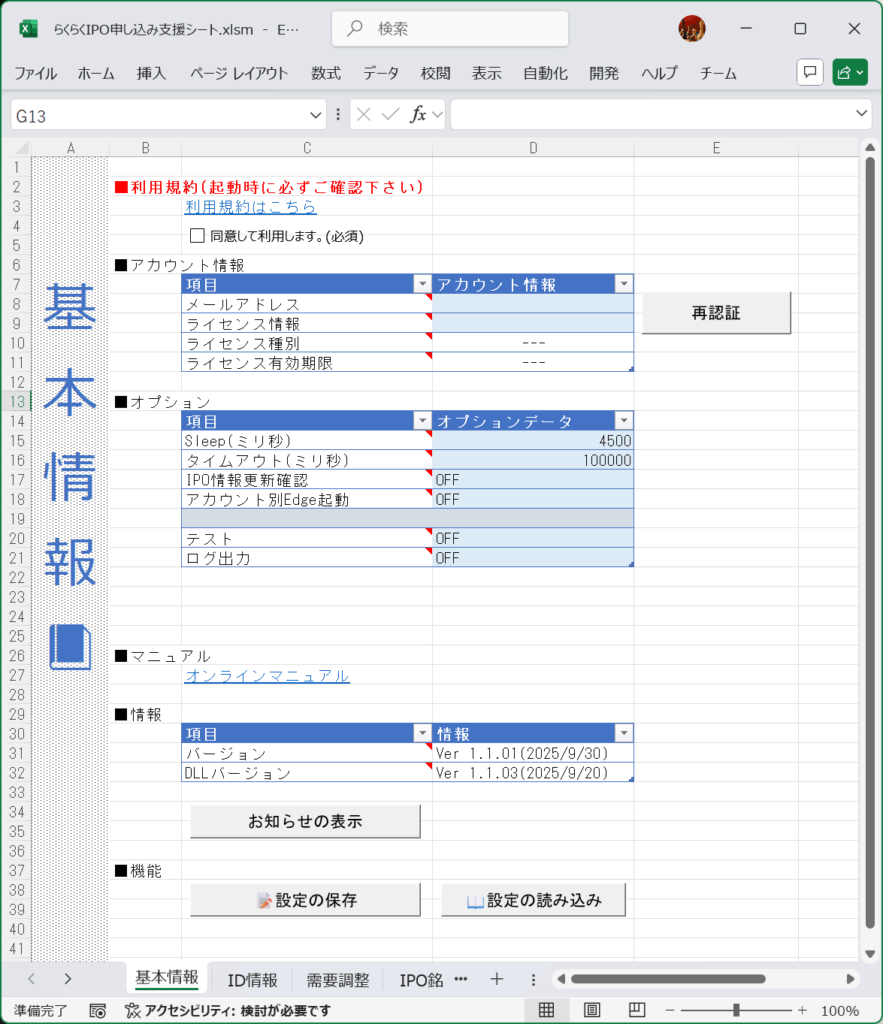The image size is (883, 1024).
Task: Click the macro recording icon in status bar
Action: click(97, 1010)
